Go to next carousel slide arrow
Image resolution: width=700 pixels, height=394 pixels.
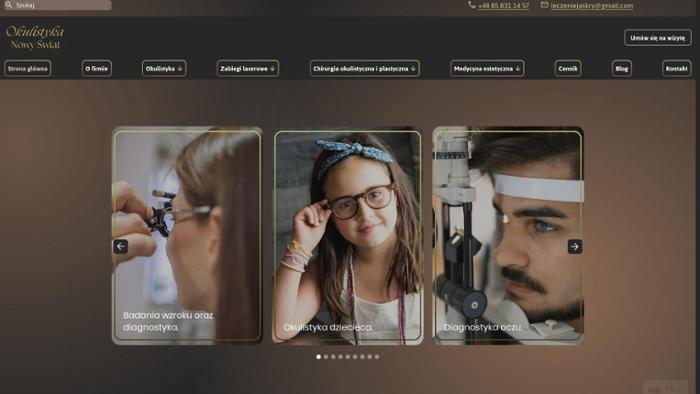point(575,246)
